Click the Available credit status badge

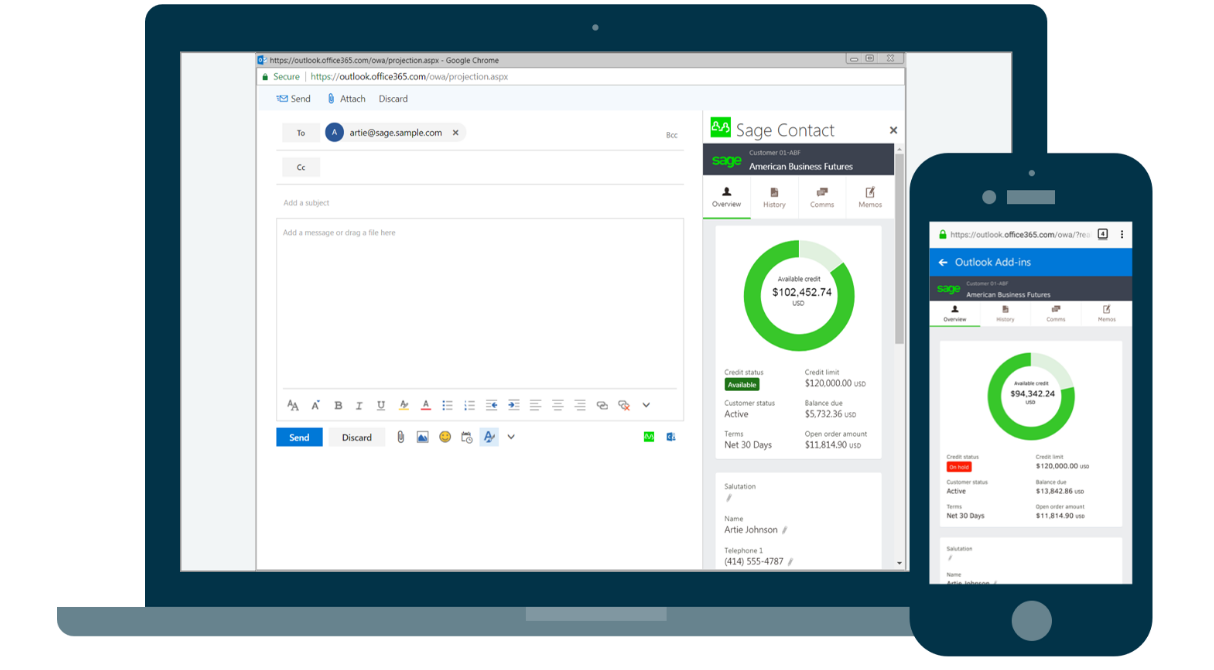point(742,384)
